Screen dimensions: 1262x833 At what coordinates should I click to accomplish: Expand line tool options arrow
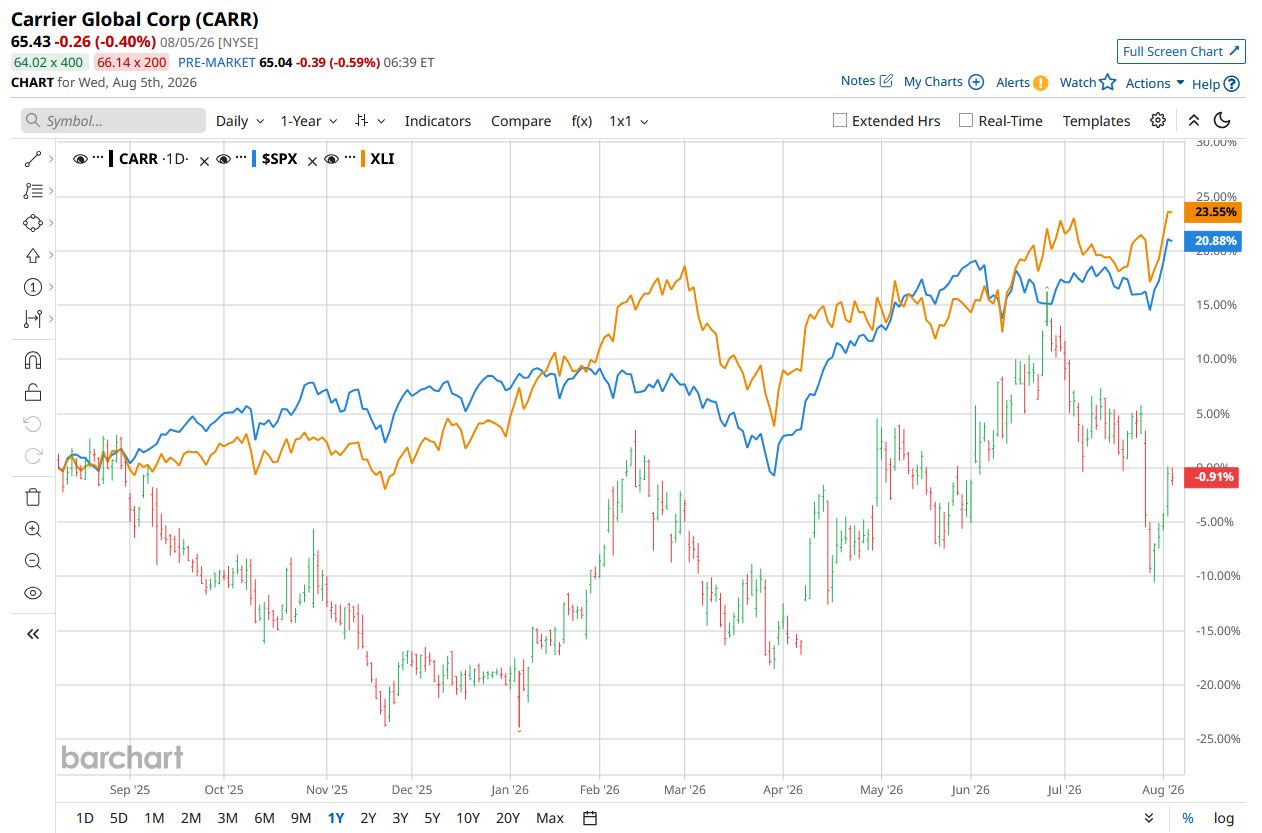(x=50, y=159)
